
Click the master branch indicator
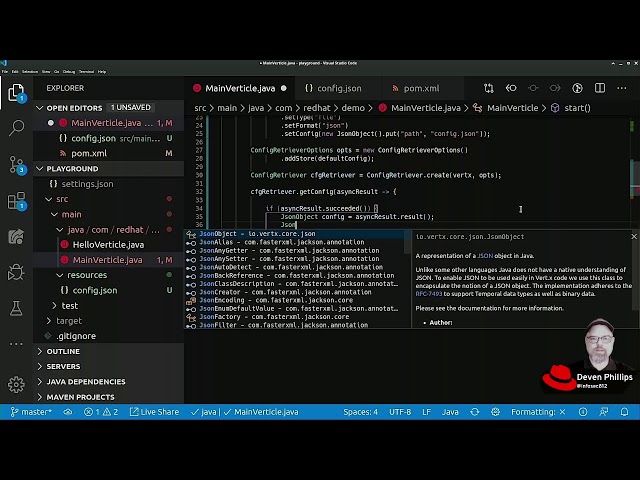32,412
